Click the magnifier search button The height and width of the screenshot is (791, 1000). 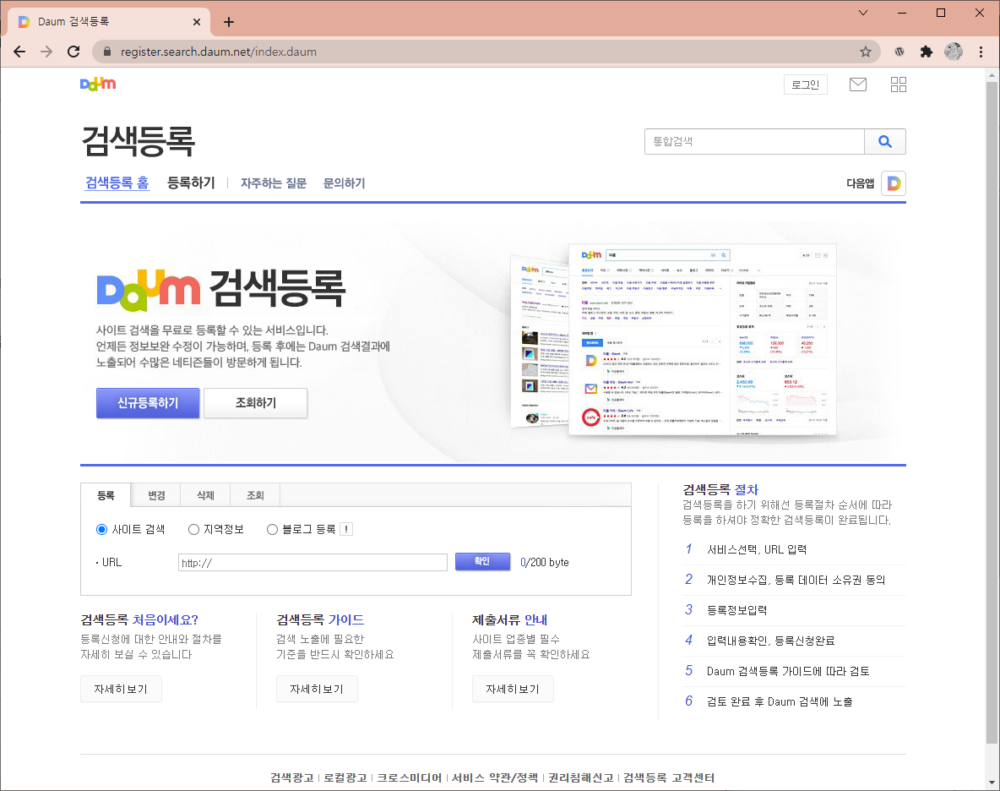pos(885,142)
